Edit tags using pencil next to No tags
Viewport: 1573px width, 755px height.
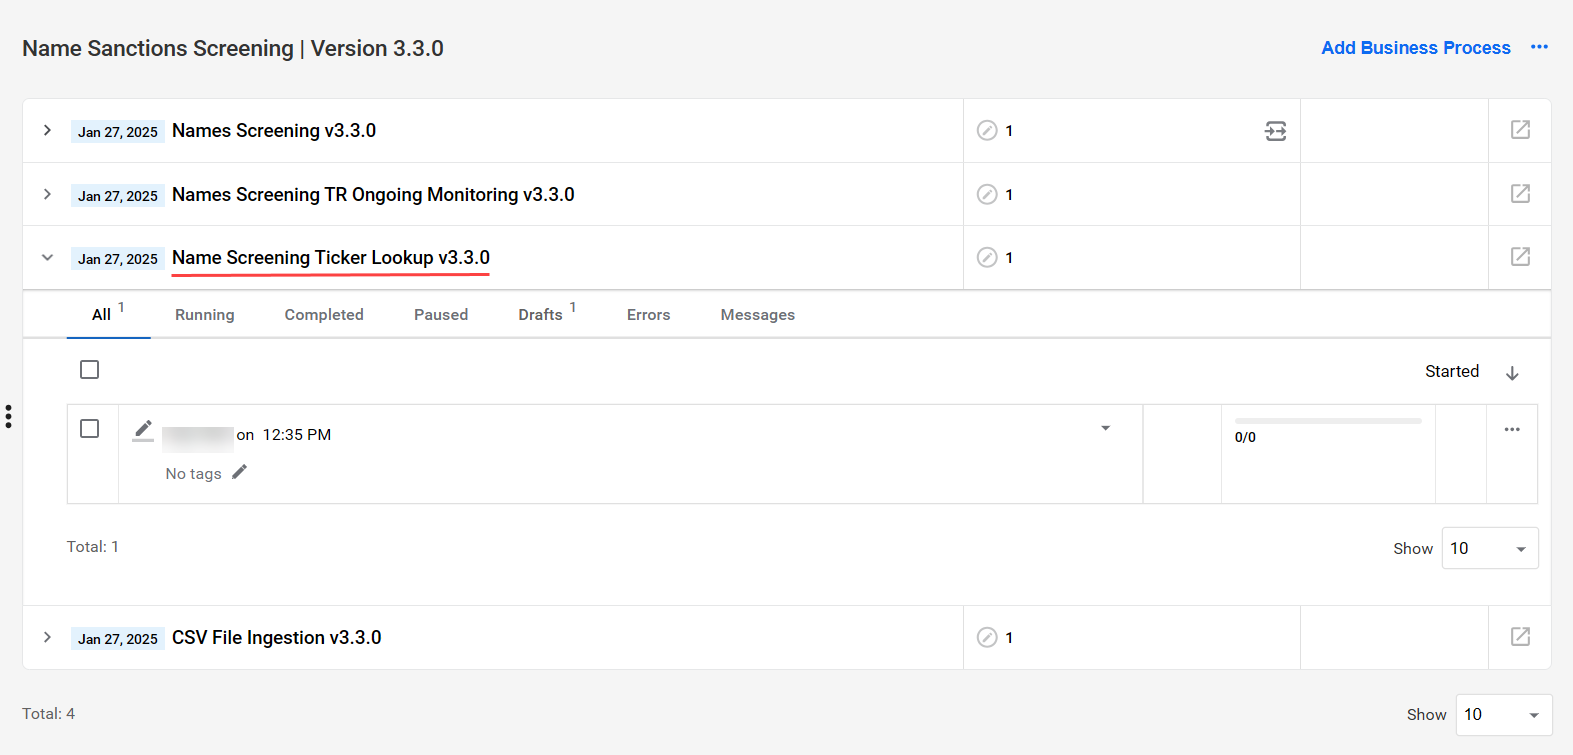(x=239, y=472)
